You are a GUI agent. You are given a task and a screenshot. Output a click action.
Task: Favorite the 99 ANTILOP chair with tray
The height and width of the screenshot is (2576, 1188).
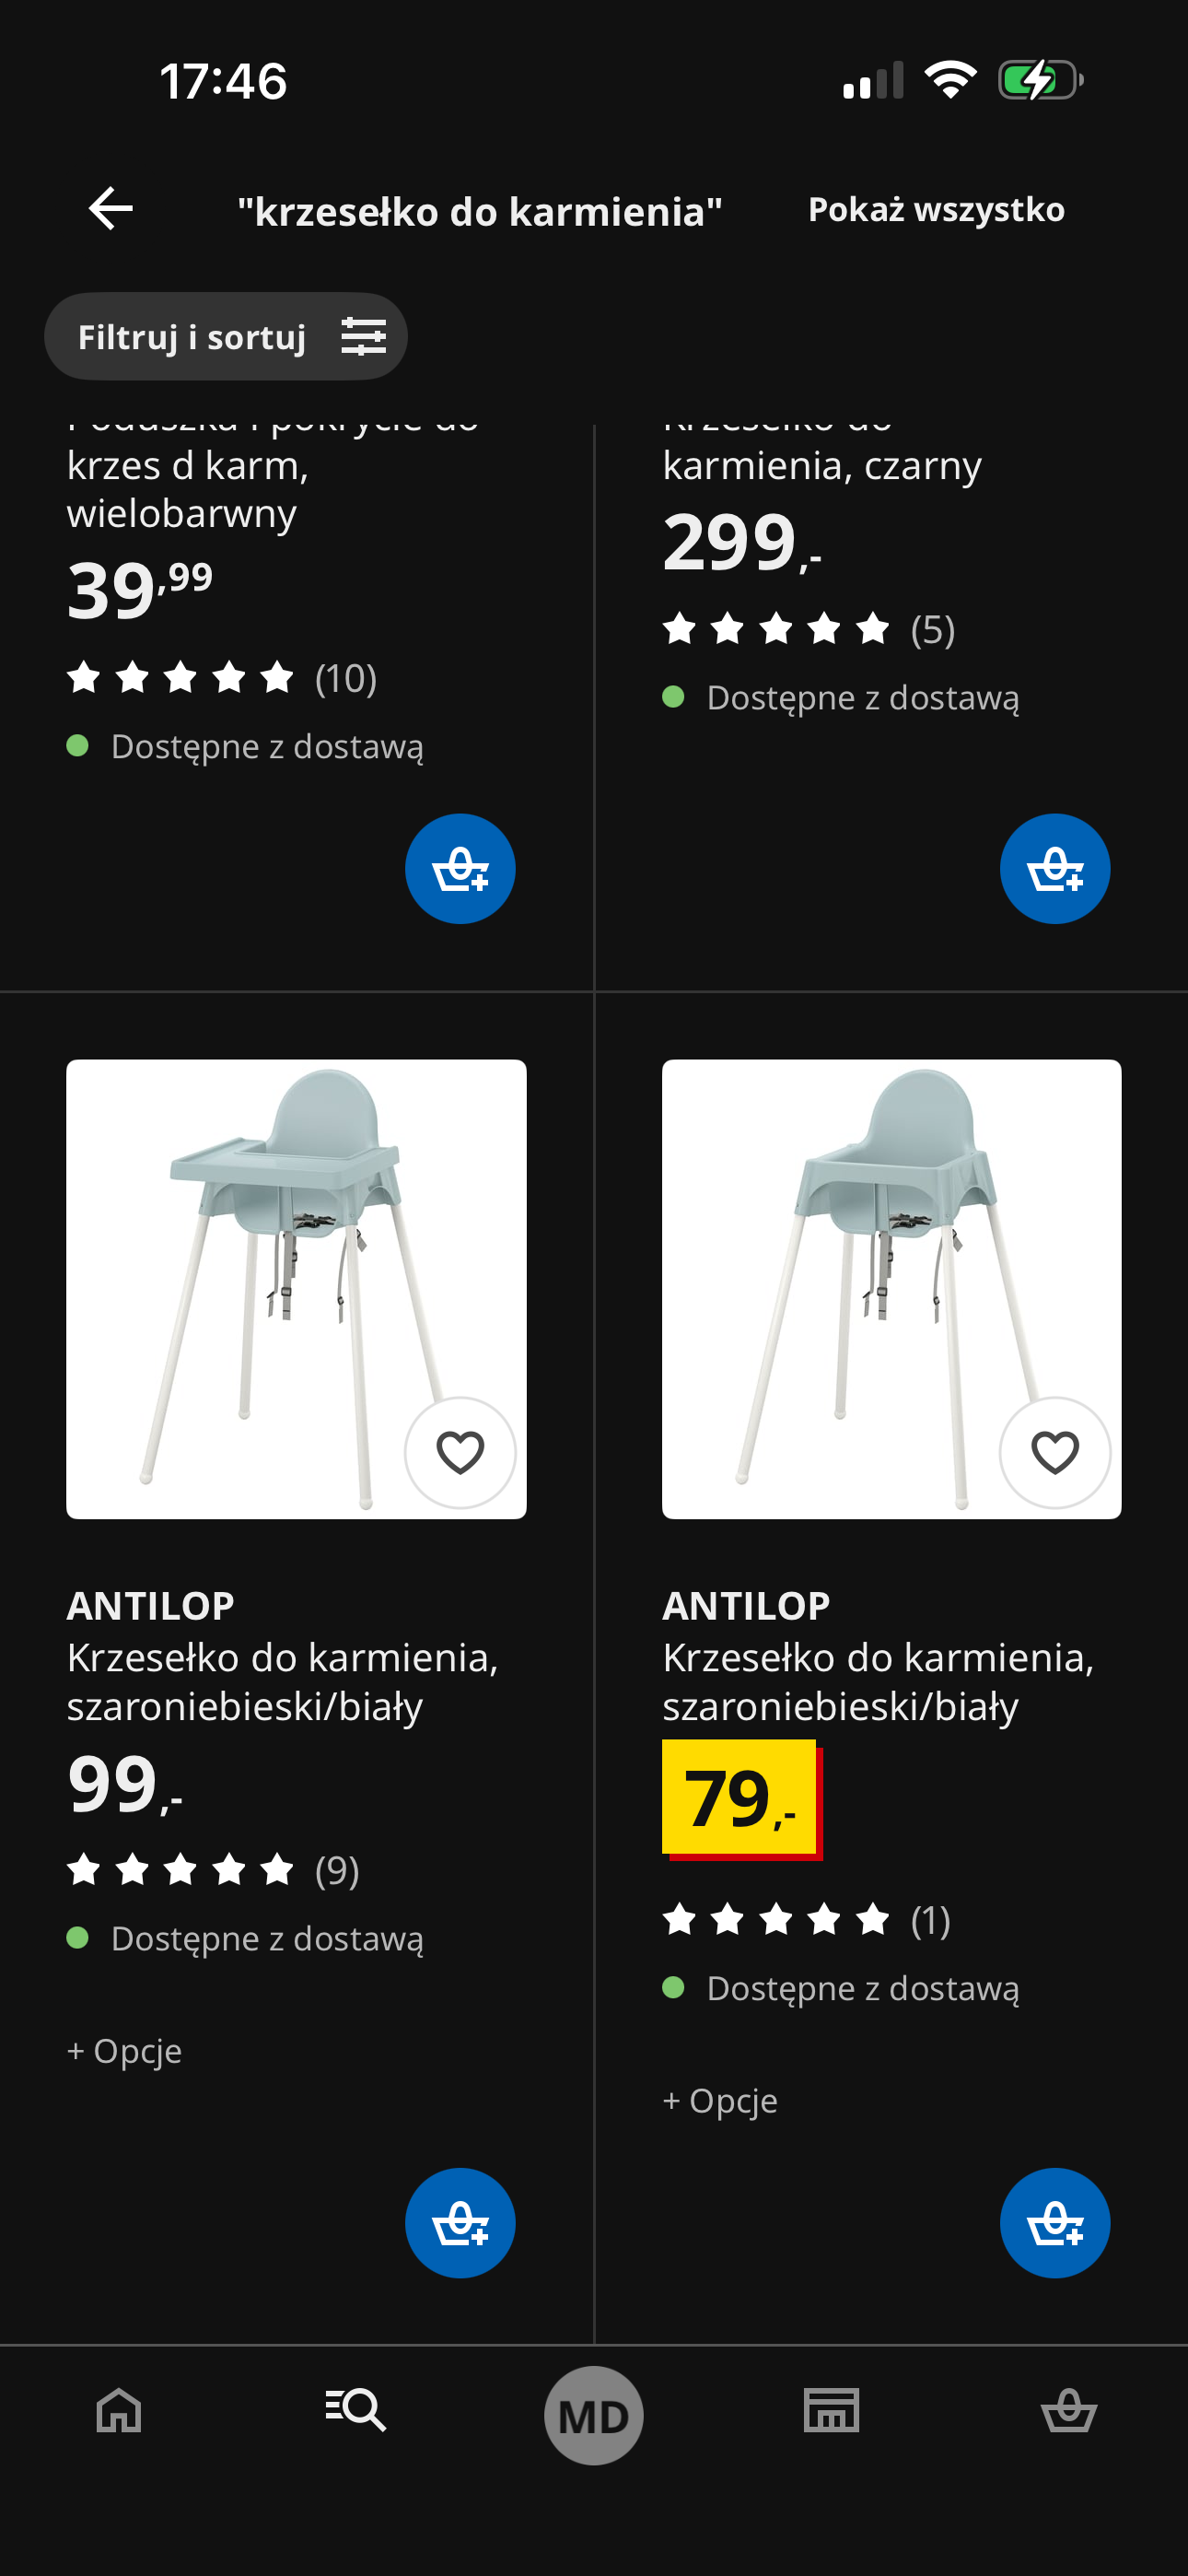coord(460,1452)
